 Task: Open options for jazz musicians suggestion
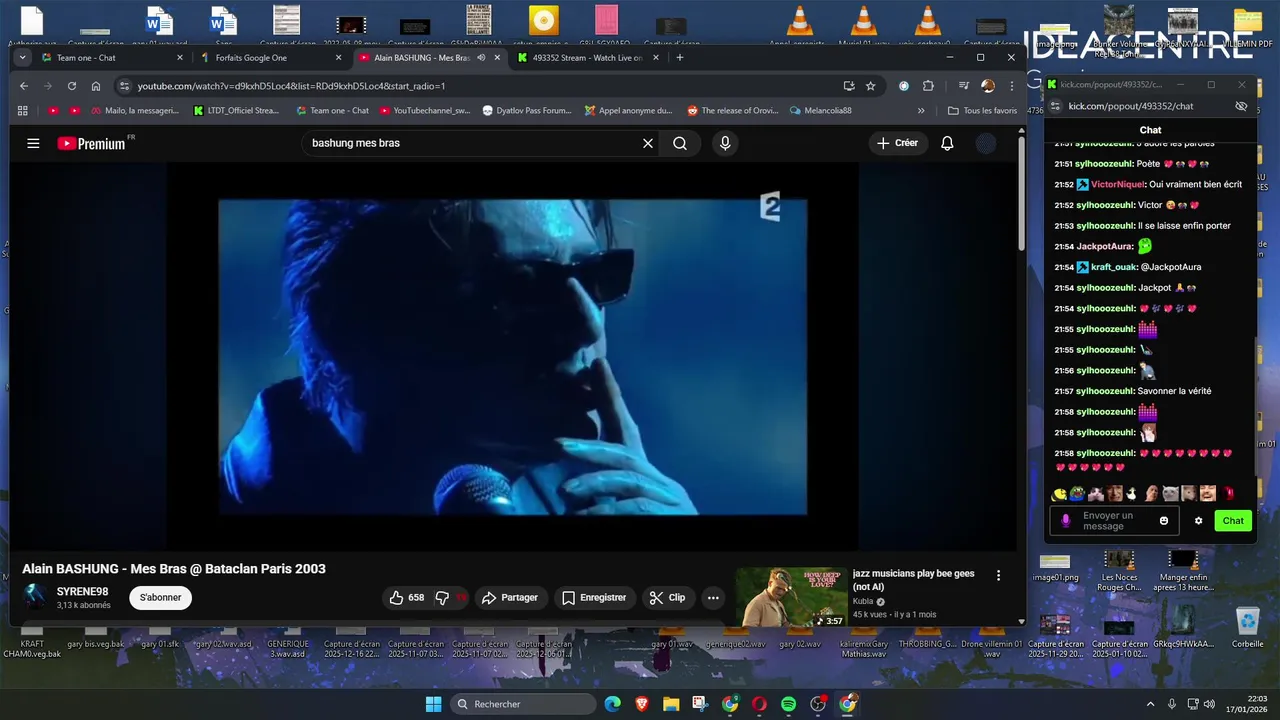click(x=998, y=575)
